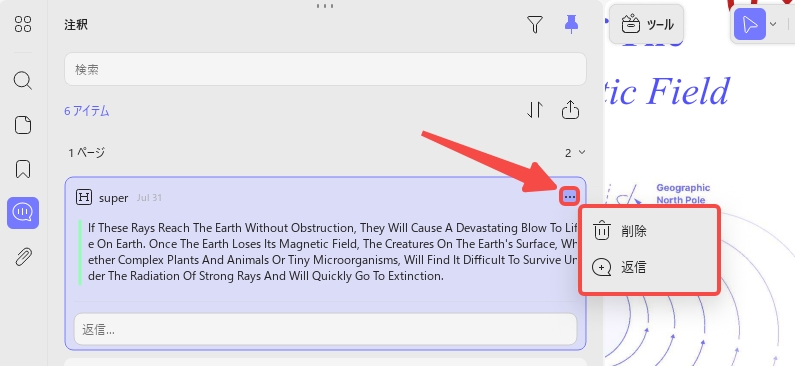Open the attachments paperclip icon
The height and width of the screenshot is (366, 795).
pyautogui.click(x=23, y=257)
